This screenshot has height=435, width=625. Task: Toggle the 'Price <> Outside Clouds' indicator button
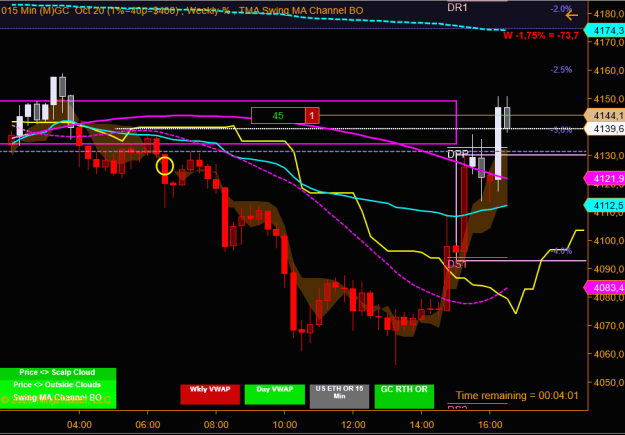tap(58, 385)
